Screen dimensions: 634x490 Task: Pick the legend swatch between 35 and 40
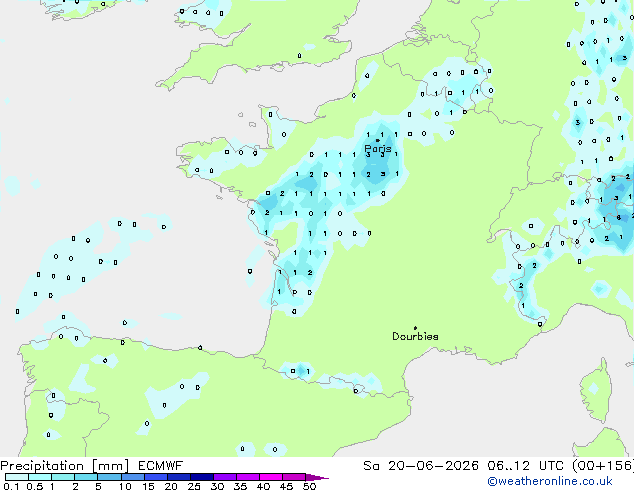248,477
